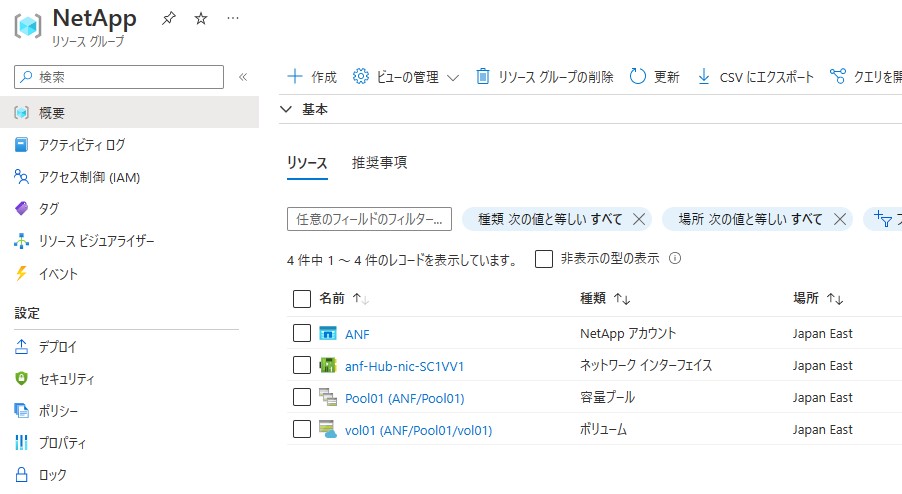Click the hidden types info icon
Viewport: 902px width, 494px height.
point(675,259)
